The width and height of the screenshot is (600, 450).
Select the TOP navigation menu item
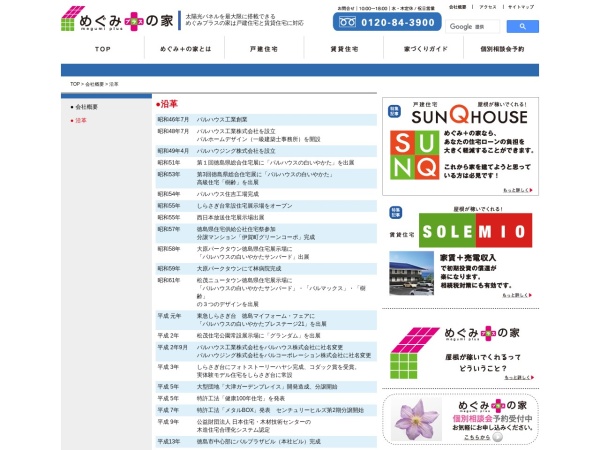[x=103, y=49]
